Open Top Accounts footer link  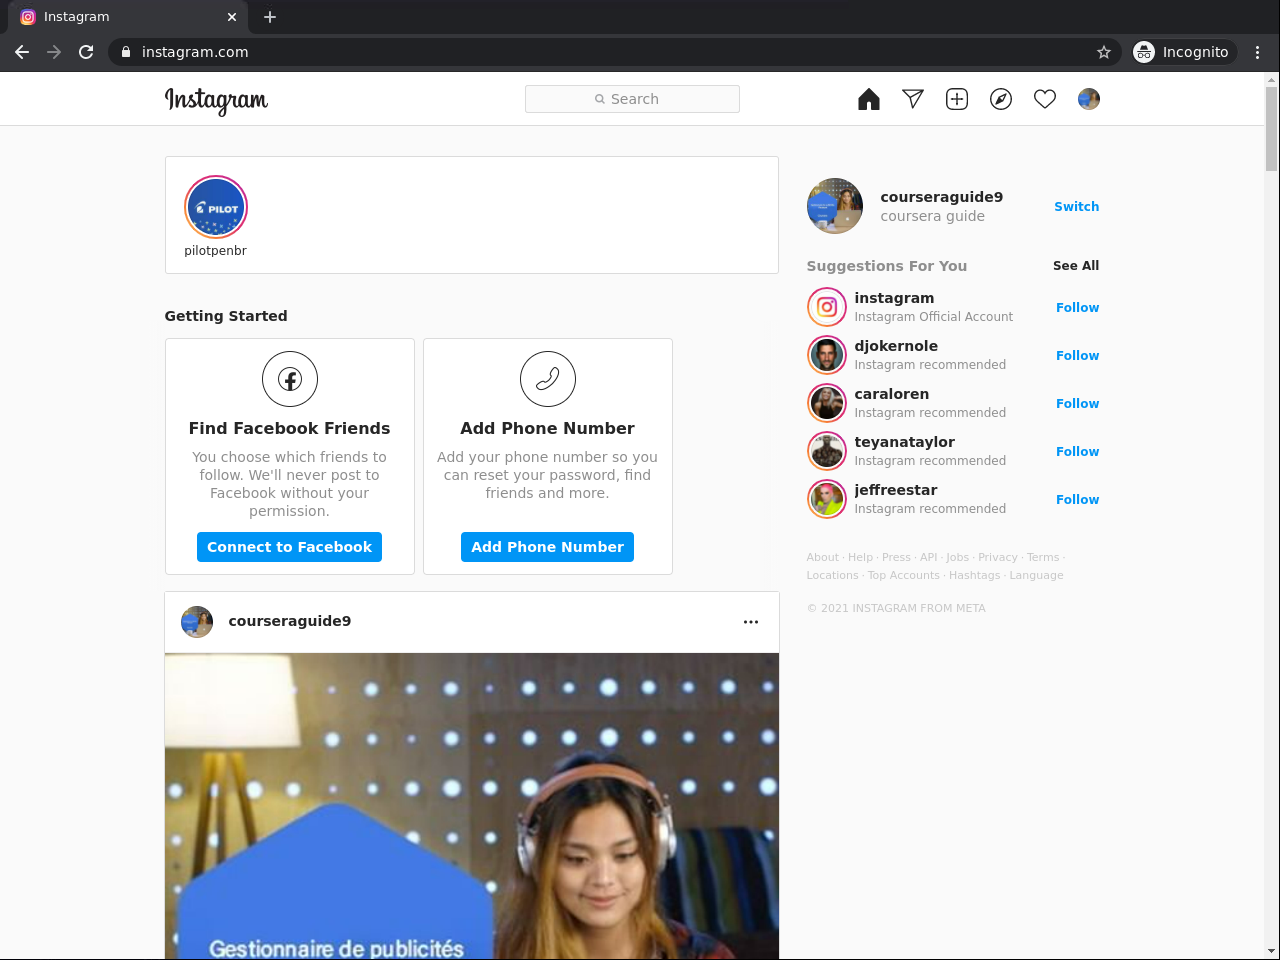tap(904, 576)
